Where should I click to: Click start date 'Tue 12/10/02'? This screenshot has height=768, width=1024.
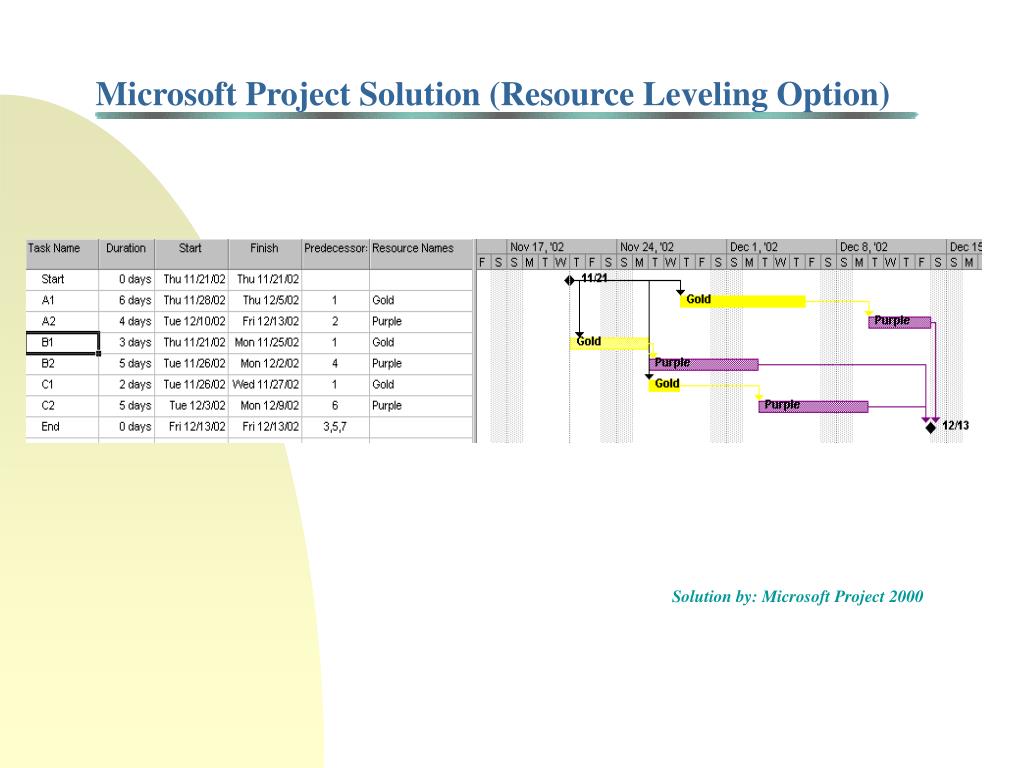click(191, 321)
